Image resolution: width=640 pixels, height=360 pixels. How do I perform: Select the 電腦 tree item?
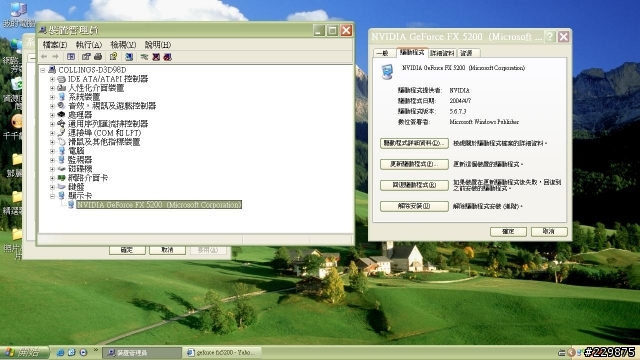[76, 151]
